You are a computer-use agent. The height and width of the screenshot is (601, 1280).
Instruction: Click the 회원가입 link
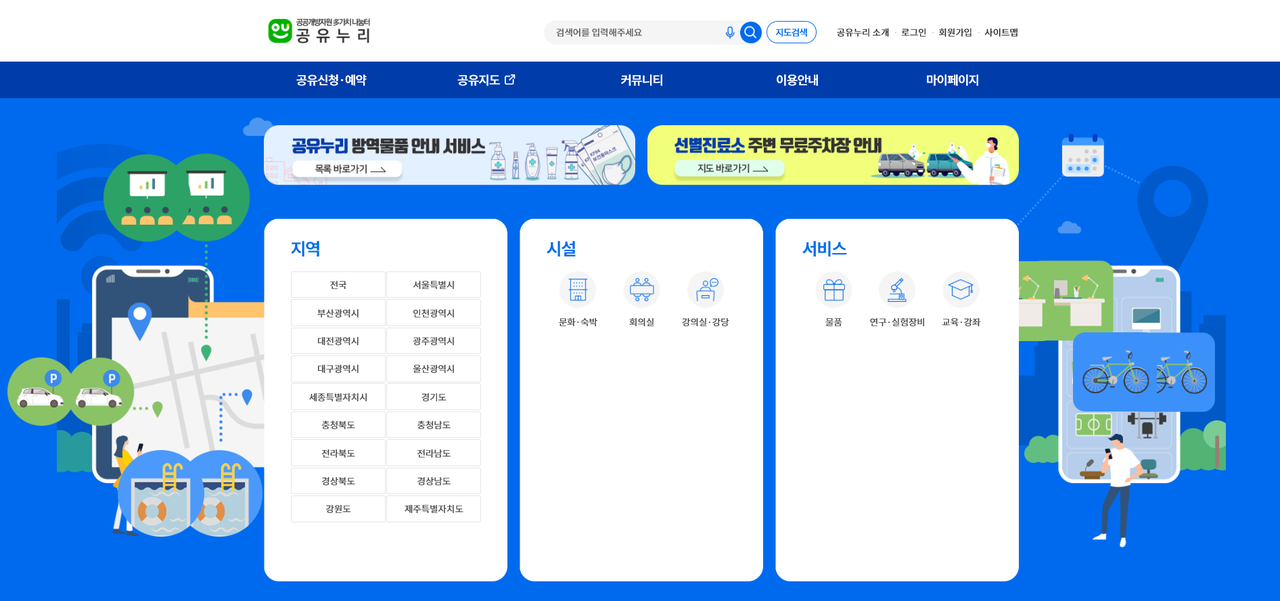pyautogui.click(x=955, y=33)
